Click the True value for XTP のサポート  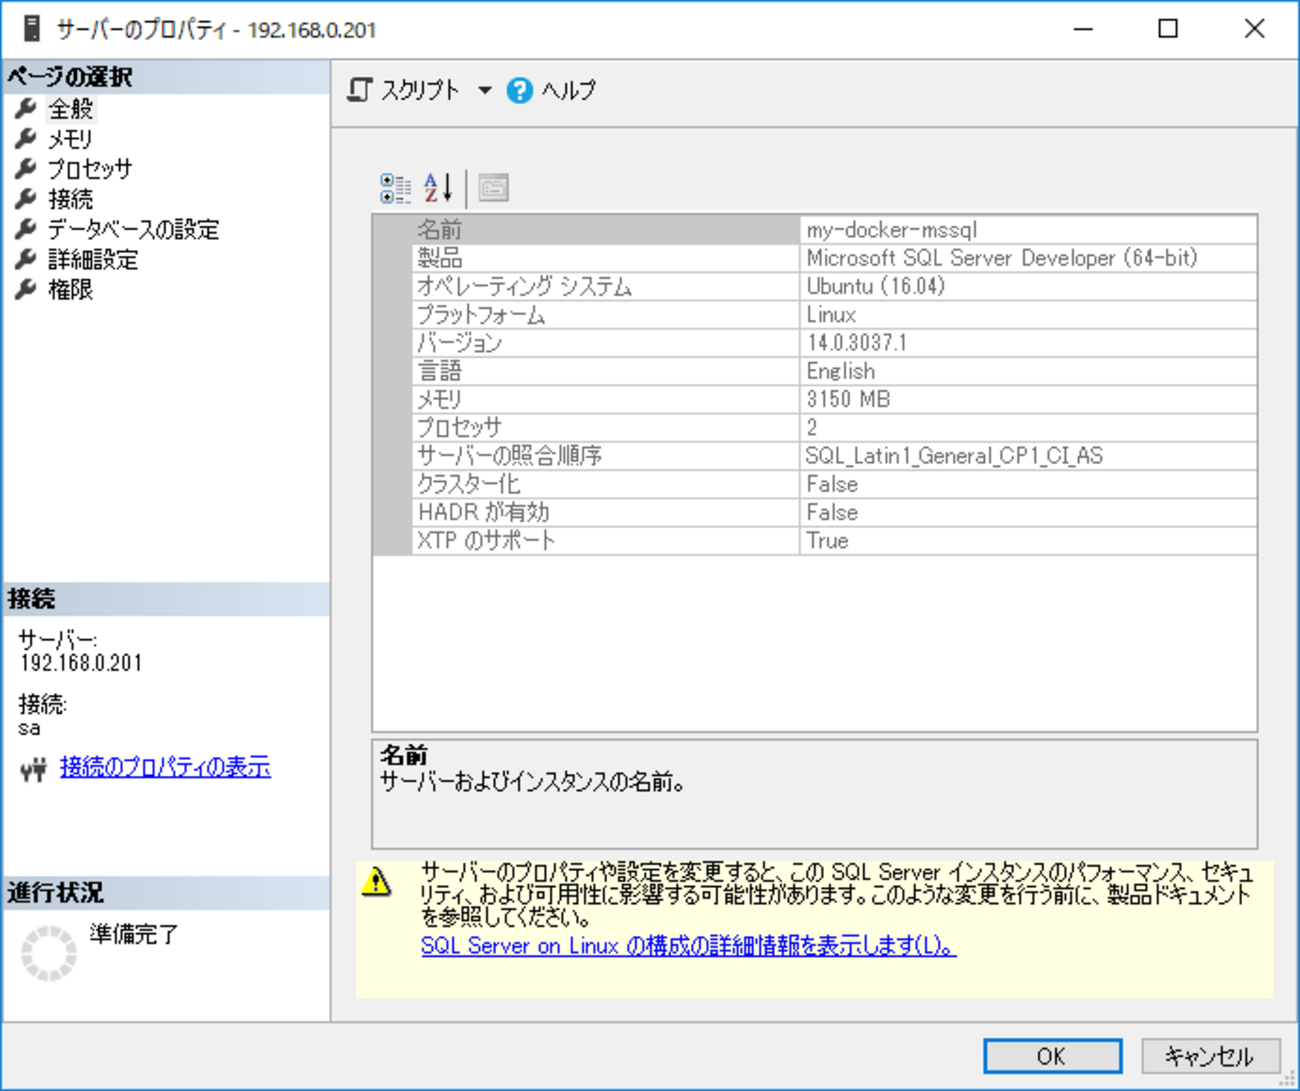pos(828,540)
